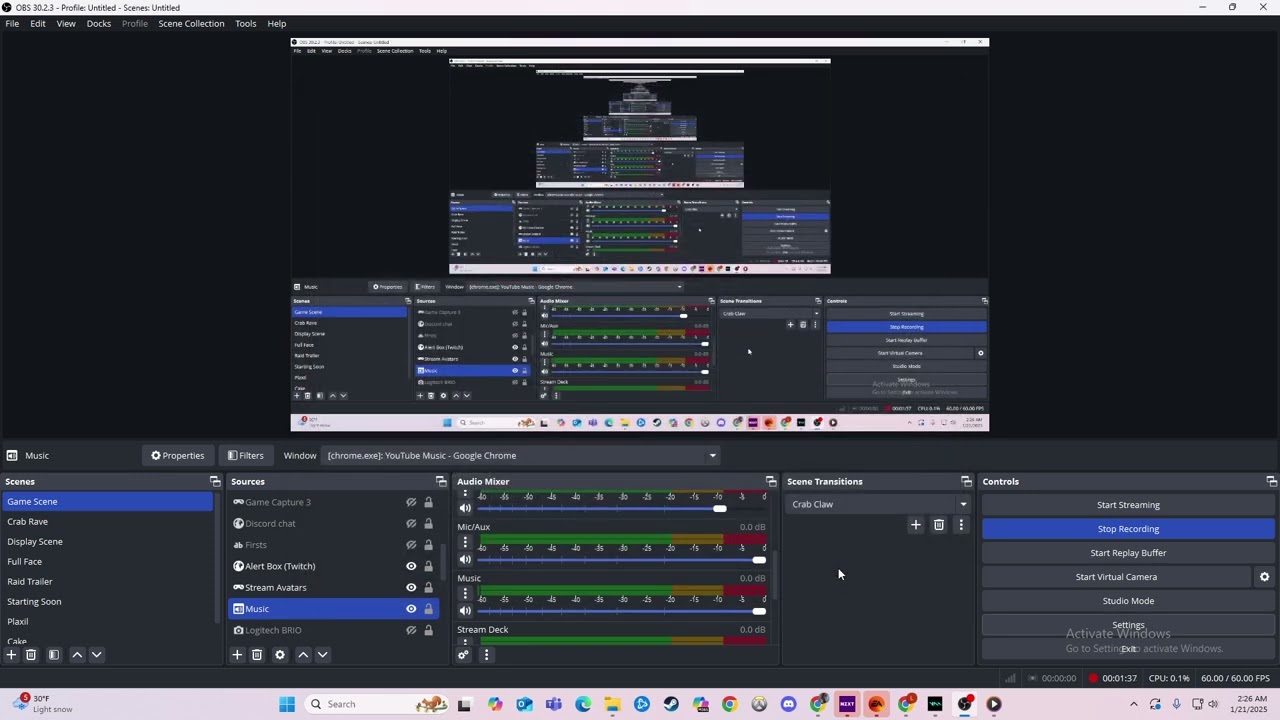
Task: Show the Firsts text source
Action: point(411,545)
